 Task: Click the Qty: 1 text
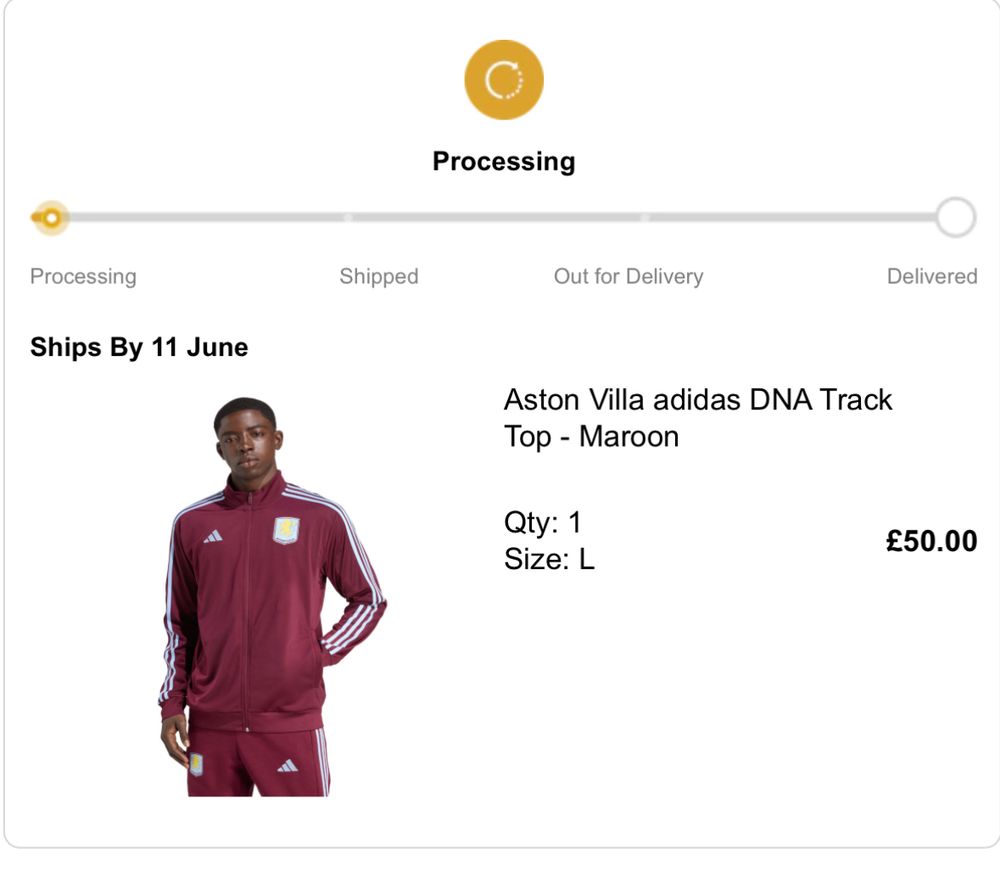543,522
